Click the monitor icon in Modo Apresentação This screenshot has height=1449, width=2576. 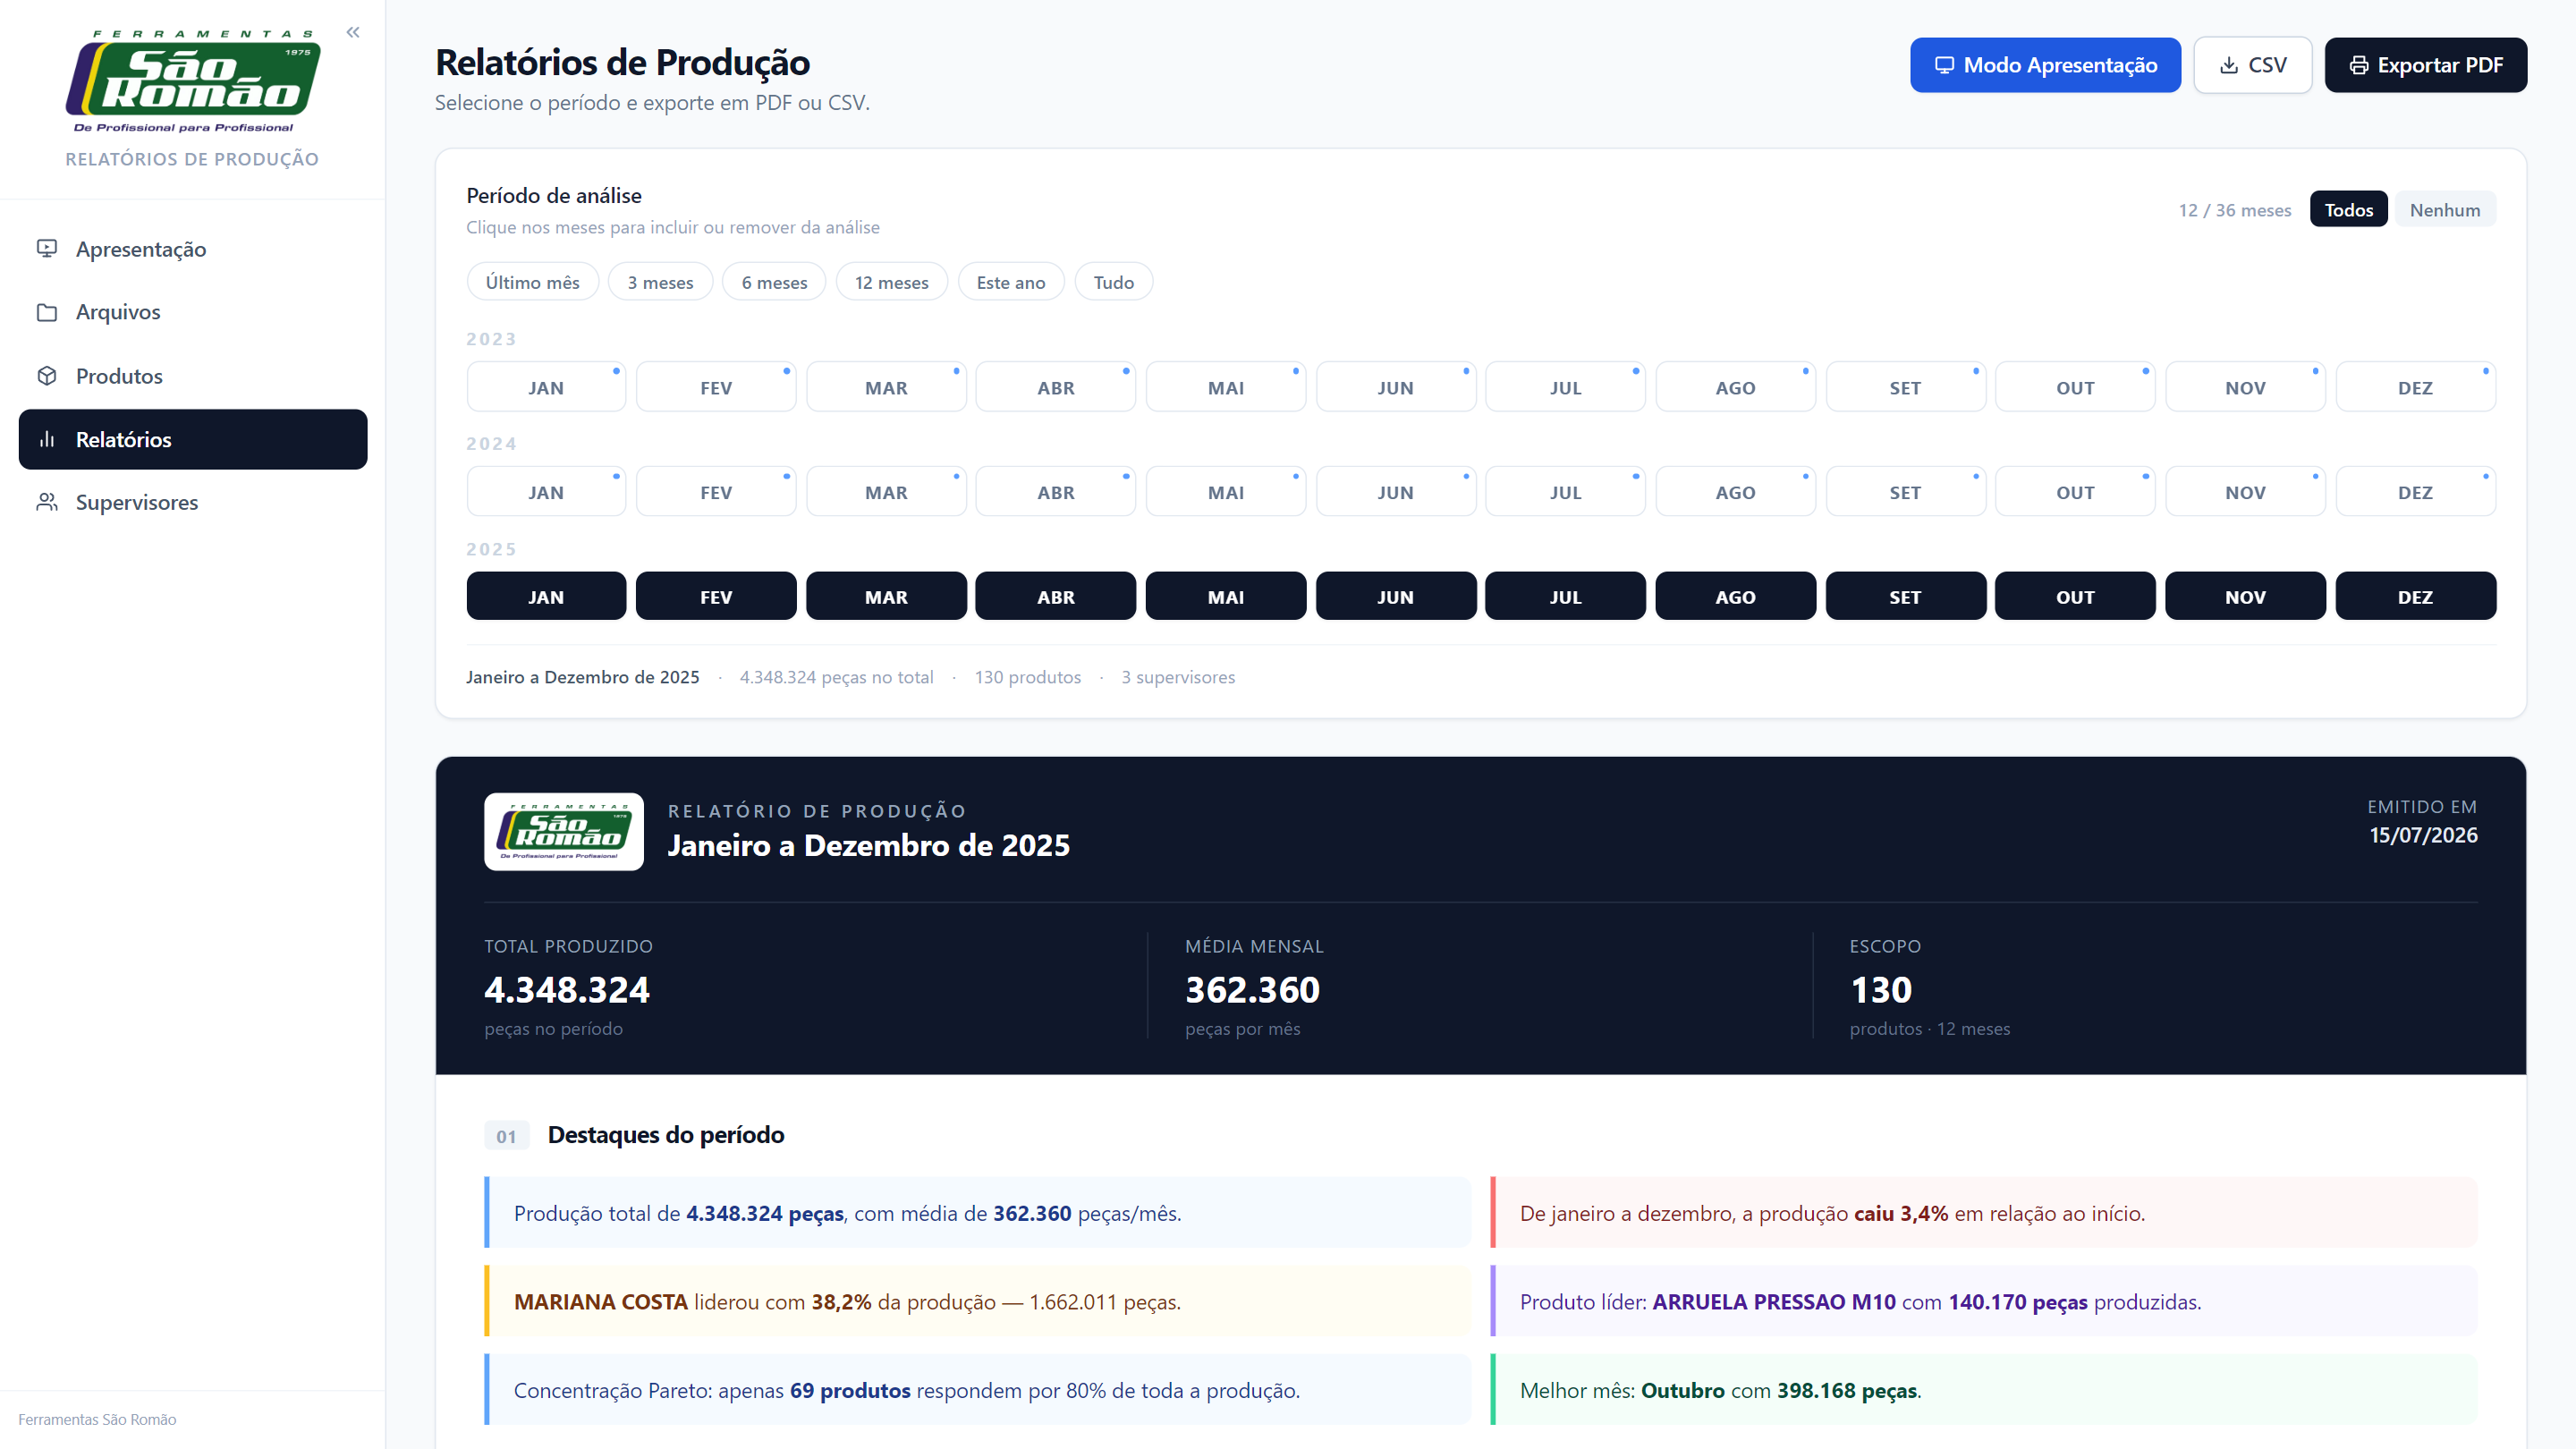pos(1944,65)
